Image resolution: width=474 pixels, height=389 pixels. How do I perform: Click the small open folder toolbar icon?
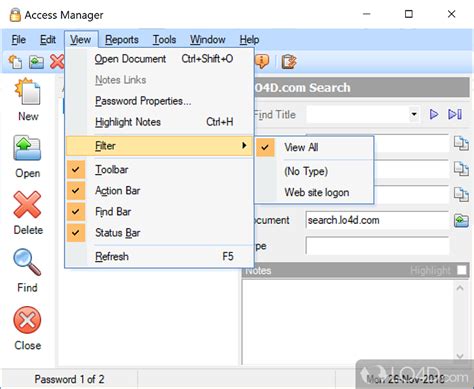click(36, 62)
